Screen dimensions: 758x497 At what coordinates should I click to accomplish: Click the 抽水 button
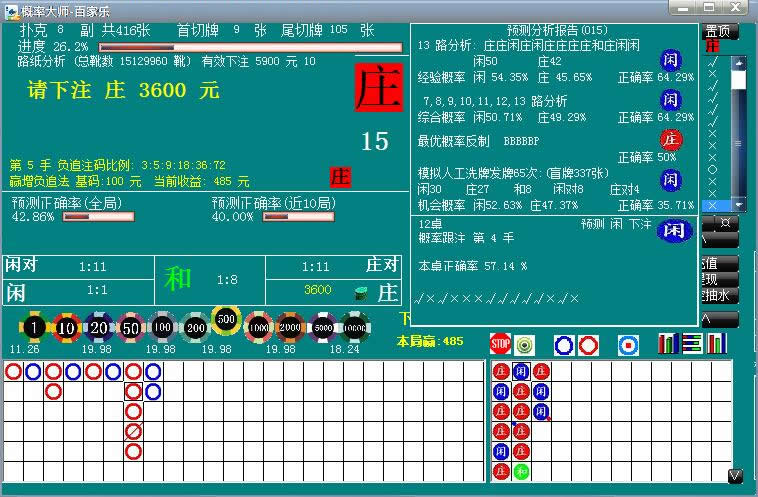[x=719, y=296]
